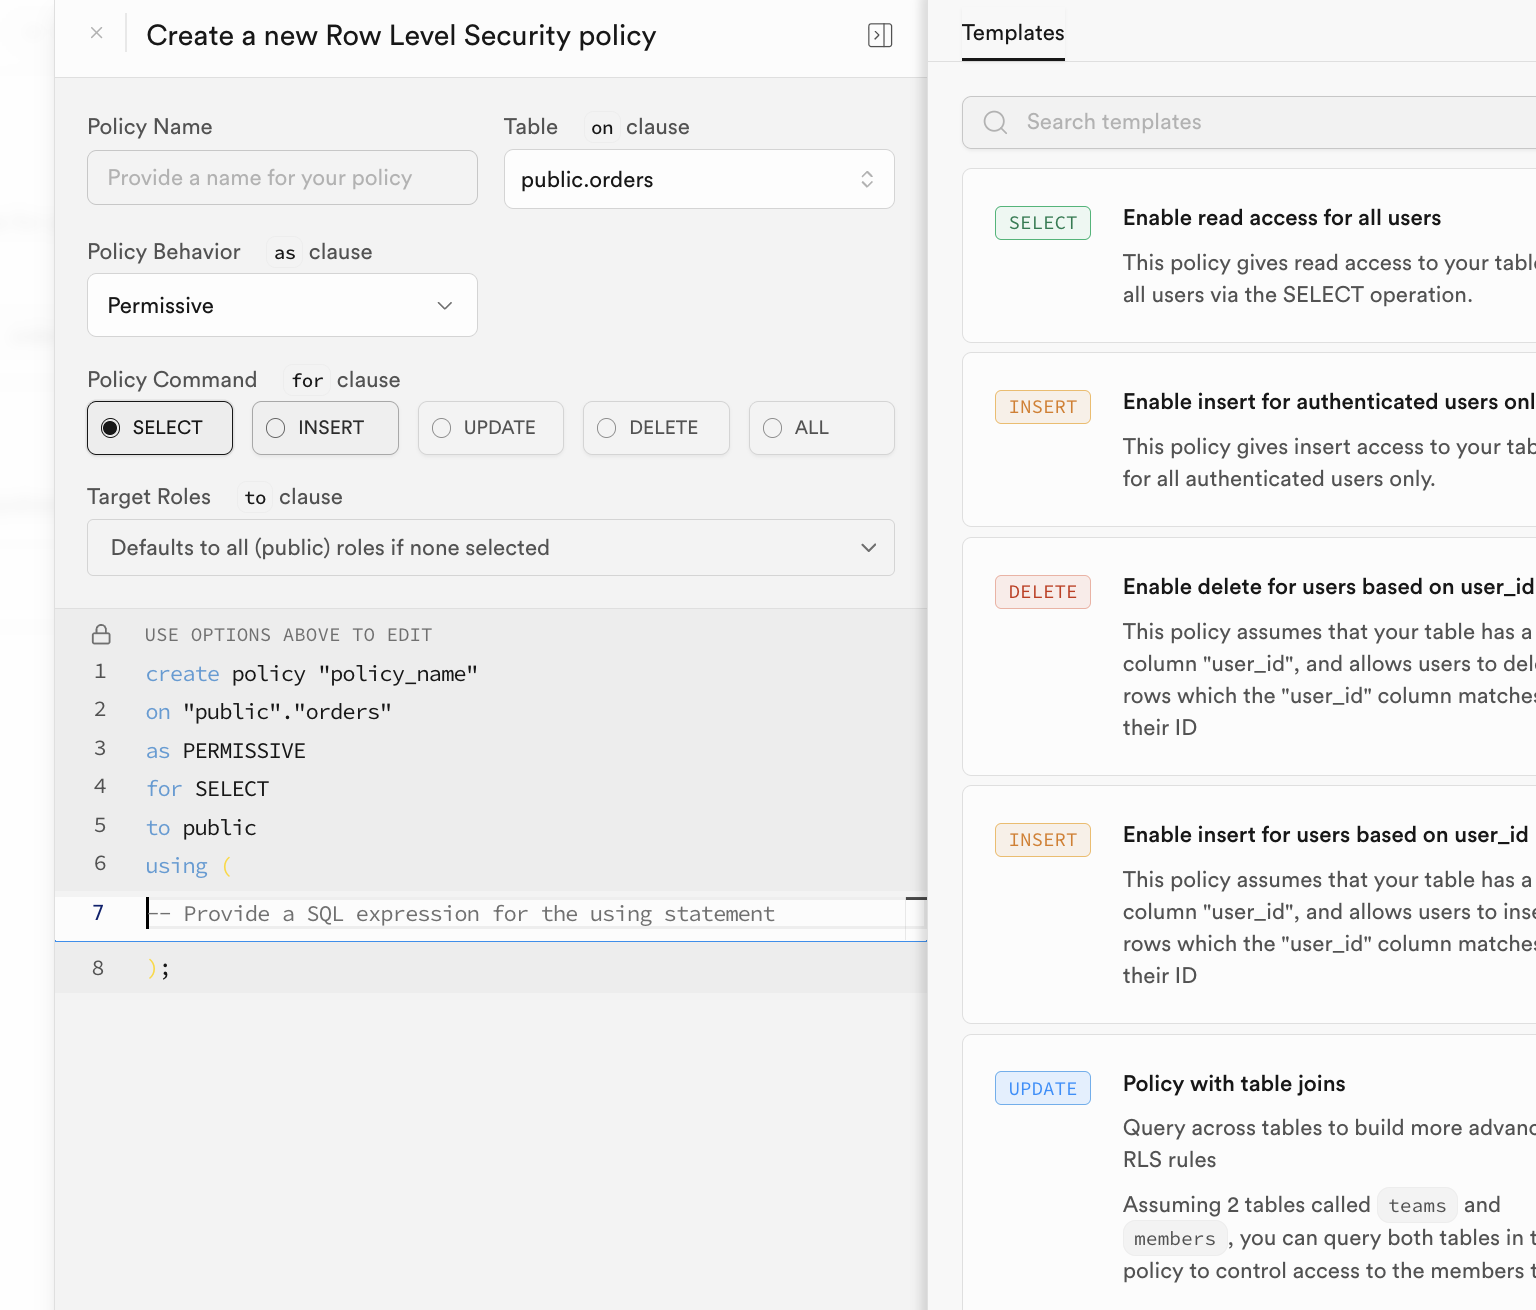
Task: Focus the Policy Name input field
Action: pyautogui.click(x=282, y=178)
